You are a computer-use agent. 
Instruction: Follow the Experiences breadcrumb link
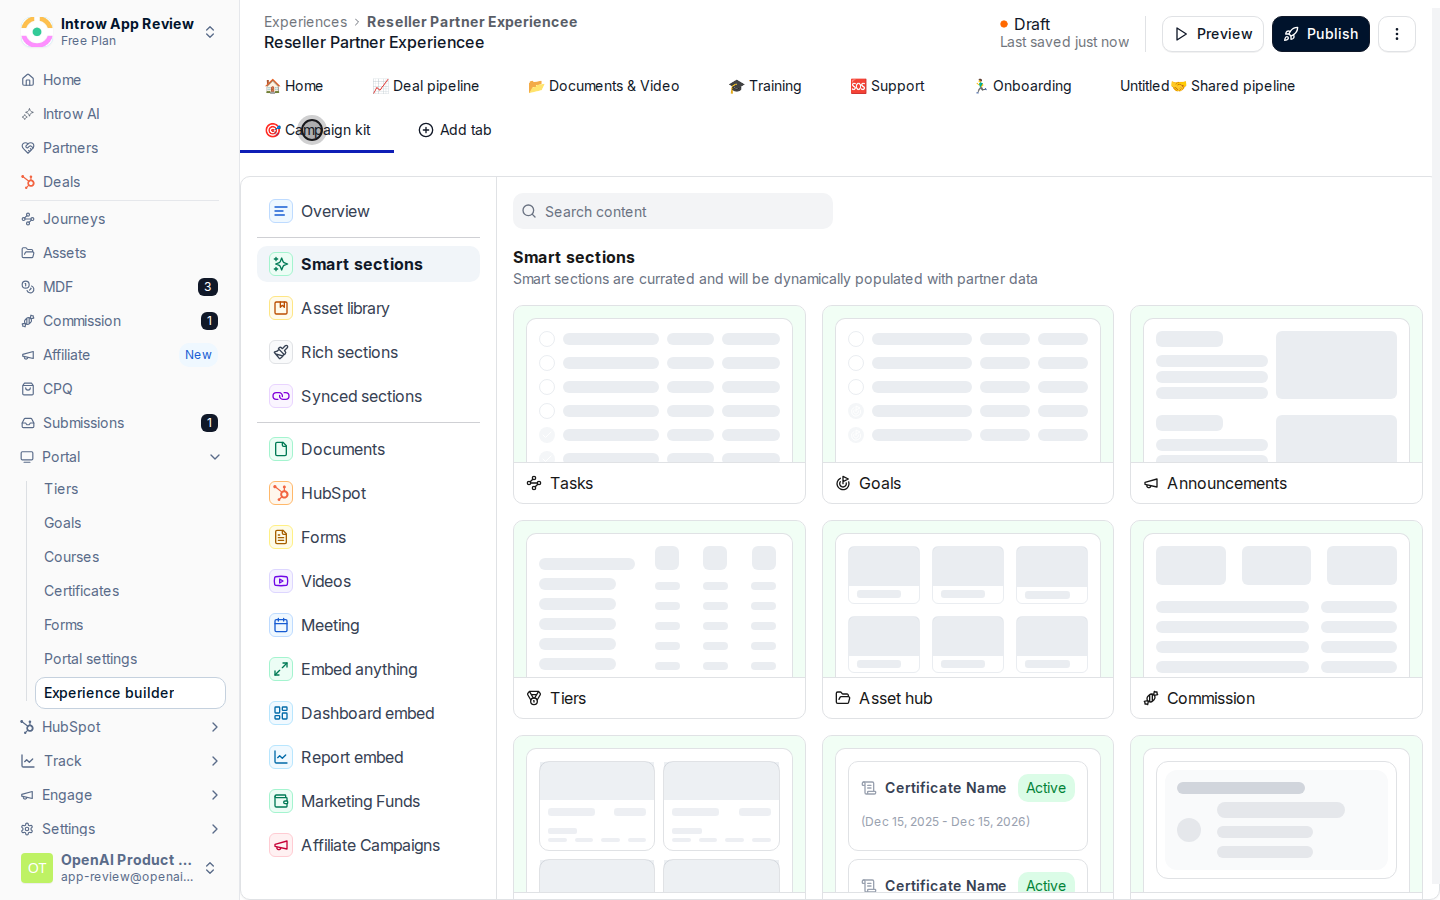[305, 22]
